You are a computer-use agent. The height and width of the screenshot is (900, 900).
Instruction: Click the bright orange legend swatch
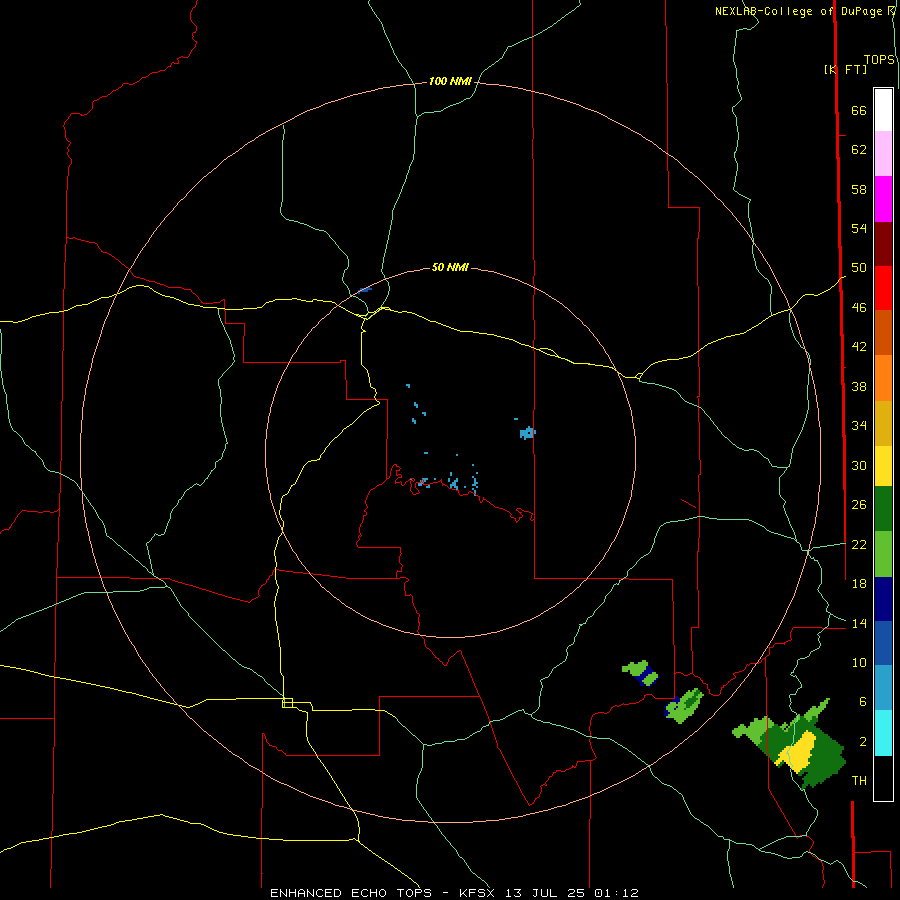pos(883,378)
